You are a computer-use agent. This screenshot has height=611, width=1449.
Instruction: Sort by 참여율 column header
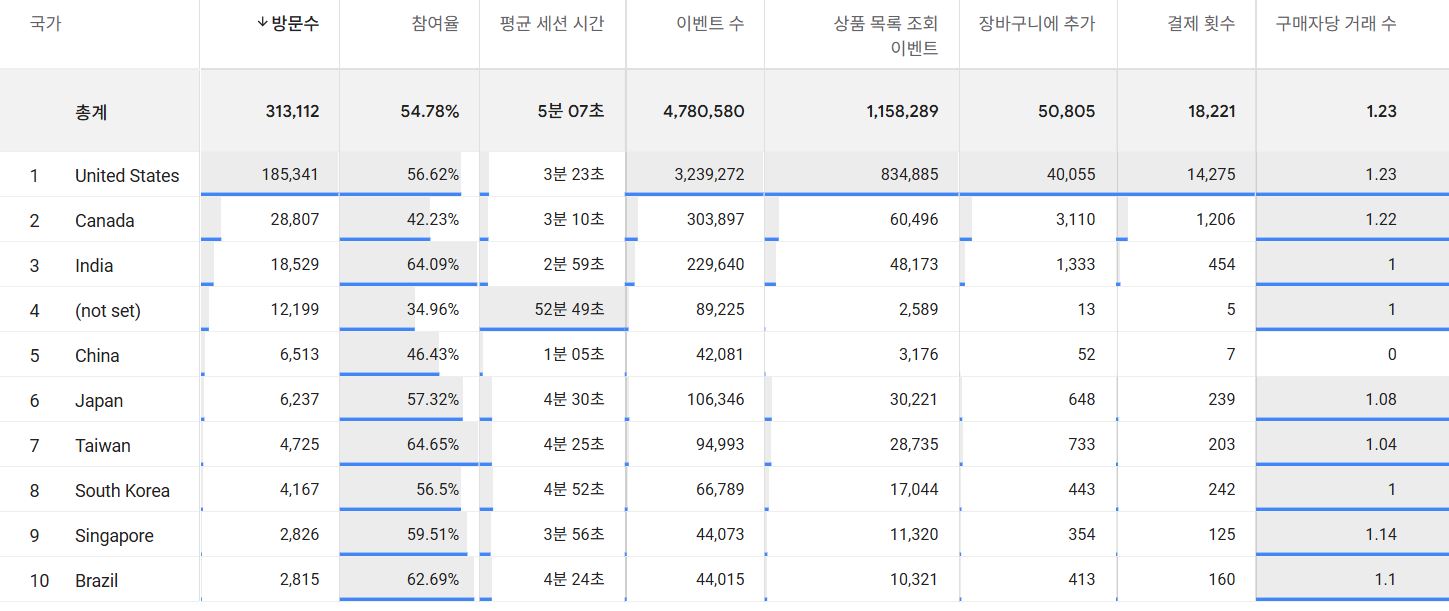pyautogui.click(x=435, y=24)
